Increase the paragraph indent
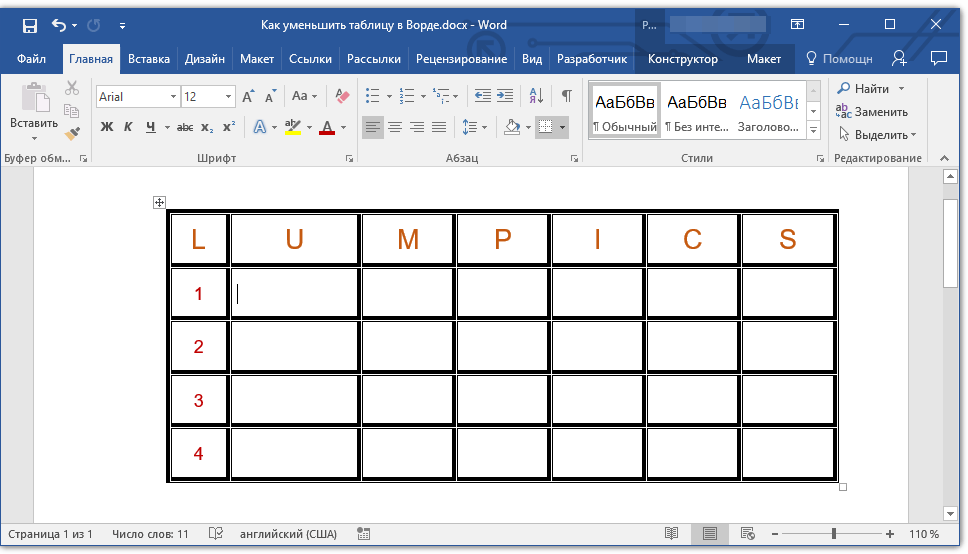 click(505, 97)
